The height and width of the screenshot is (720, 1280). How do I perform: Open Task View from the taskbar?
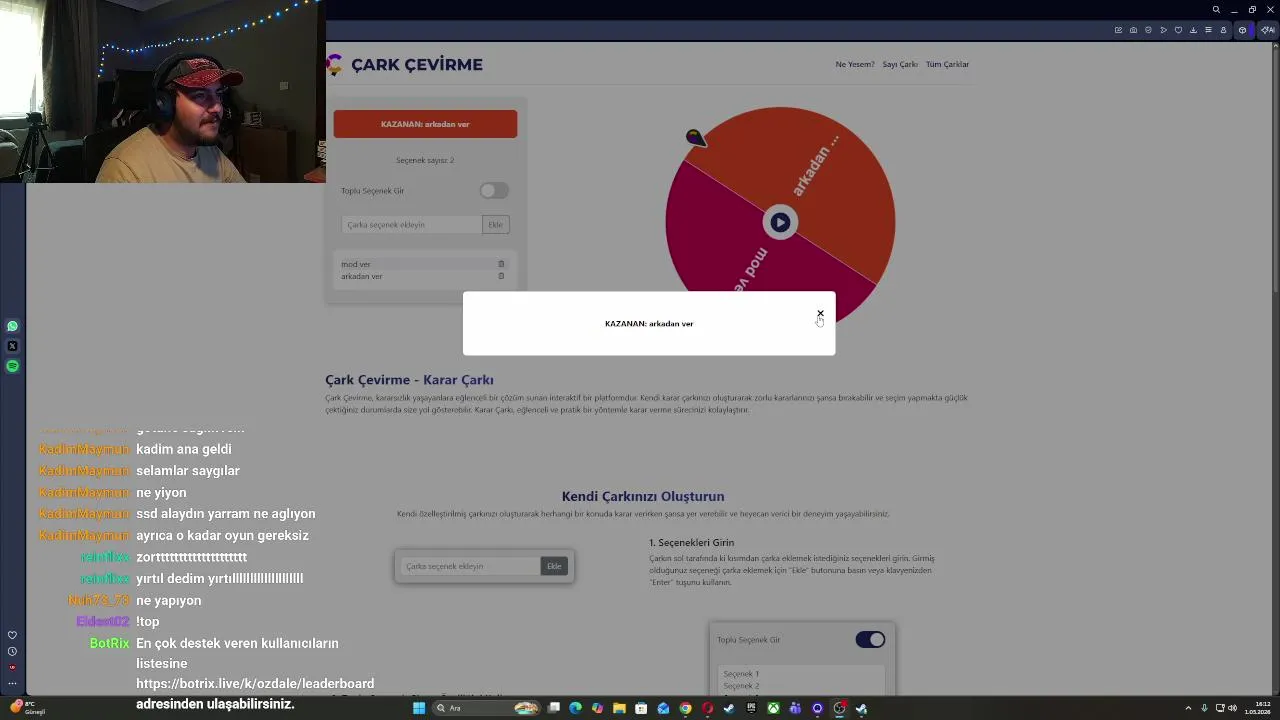point(553,708)
